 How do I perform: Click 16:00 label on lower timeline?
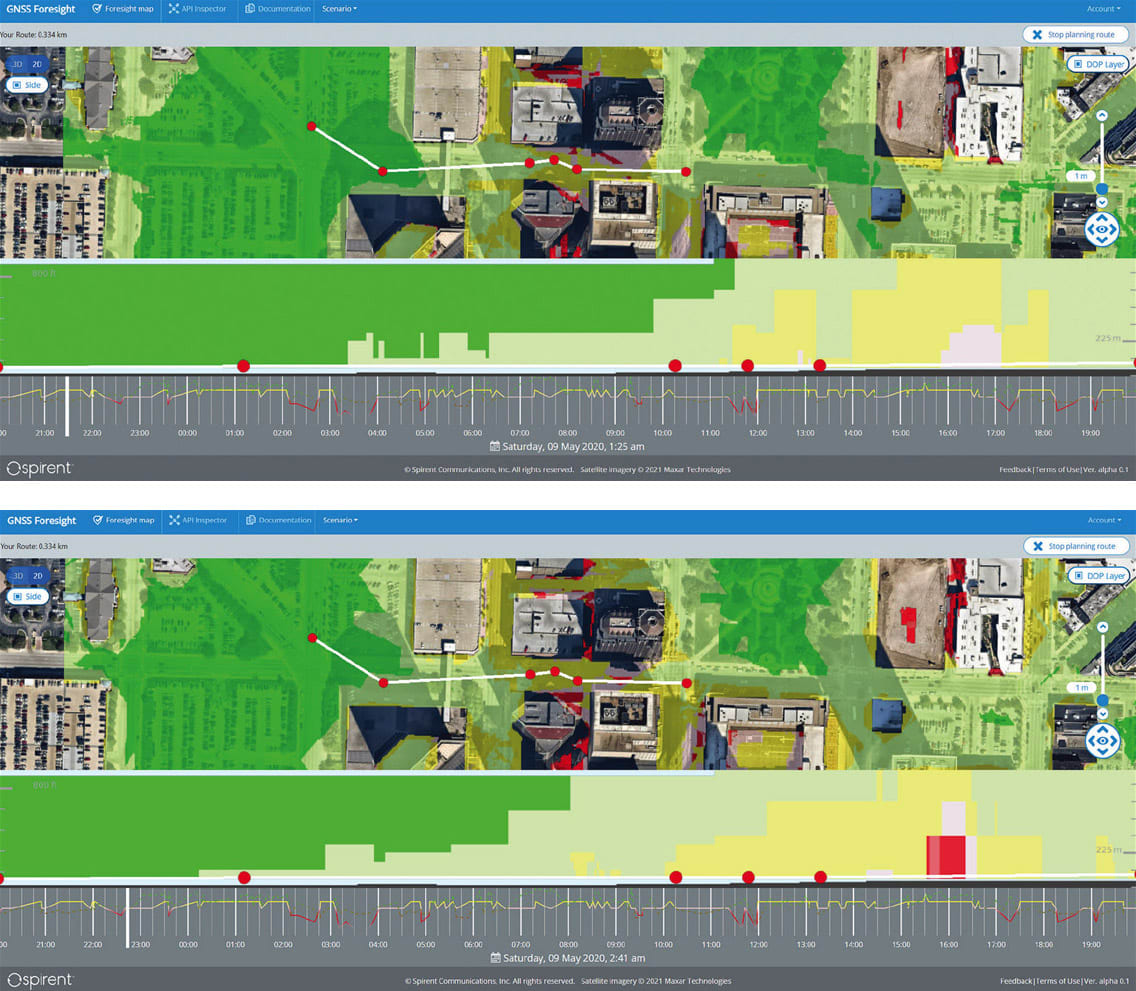pyautogui.click(x=948, y=945)
